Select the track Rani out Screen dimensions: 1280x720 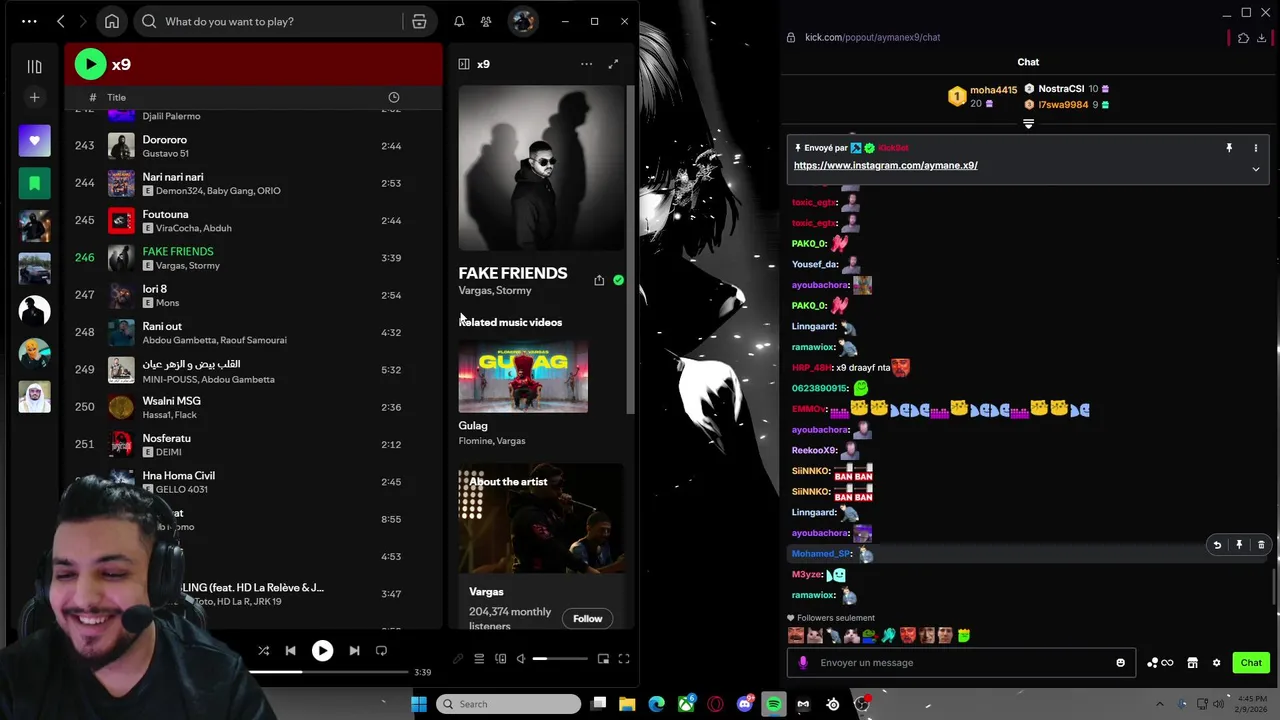click(x=255, y=332)
